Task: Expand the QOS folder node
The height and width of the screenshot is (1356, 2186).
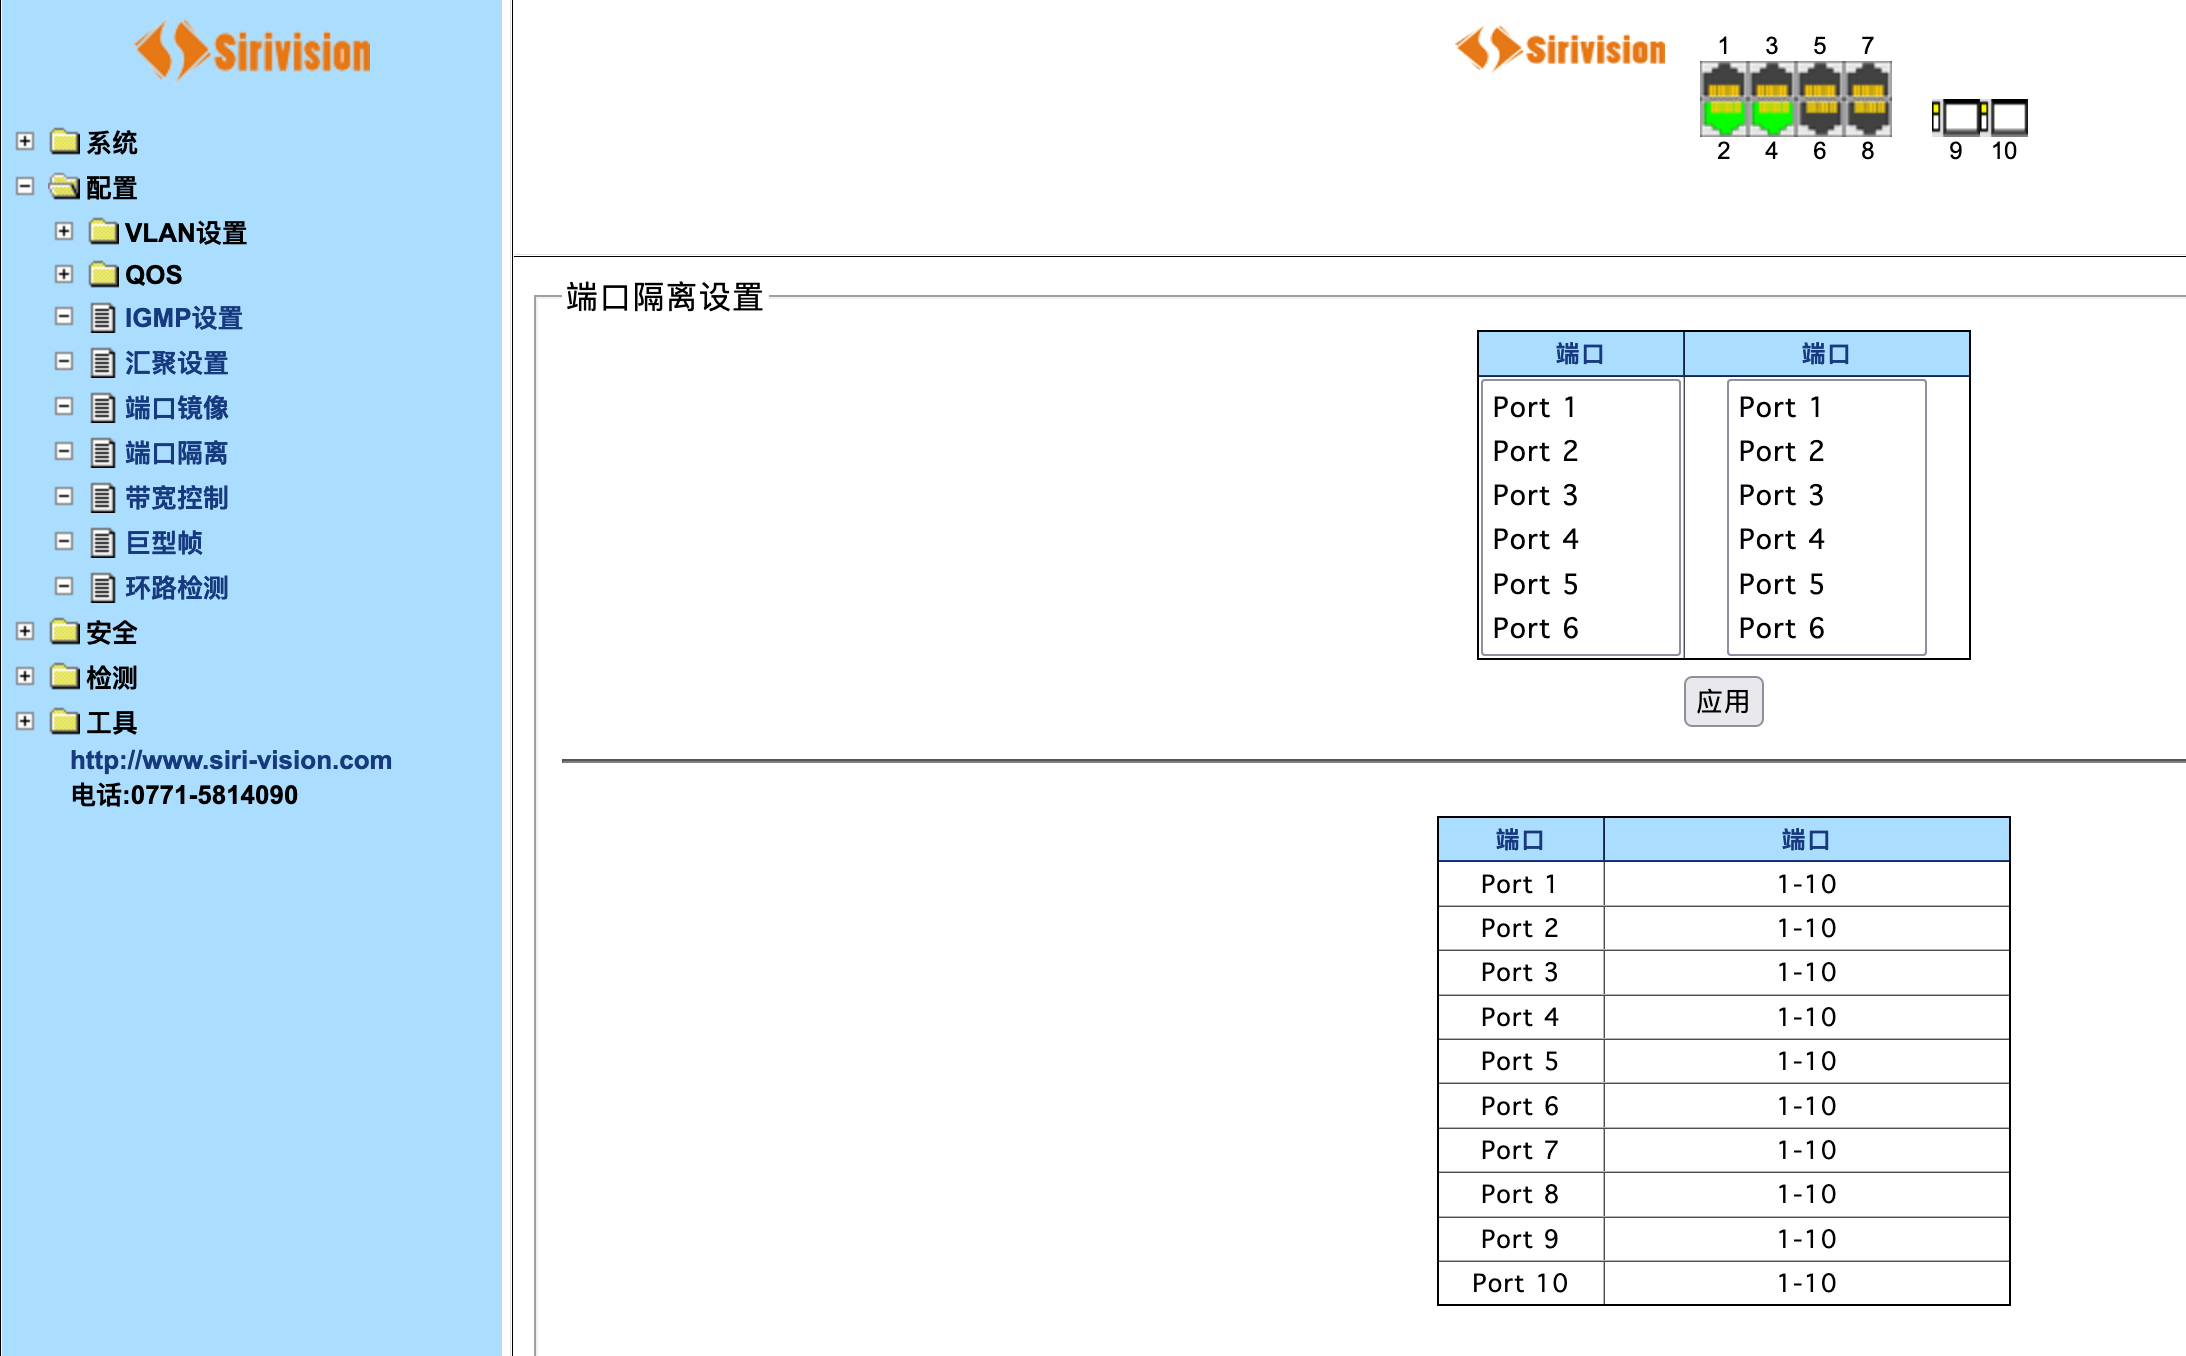Action: [64, 273]
